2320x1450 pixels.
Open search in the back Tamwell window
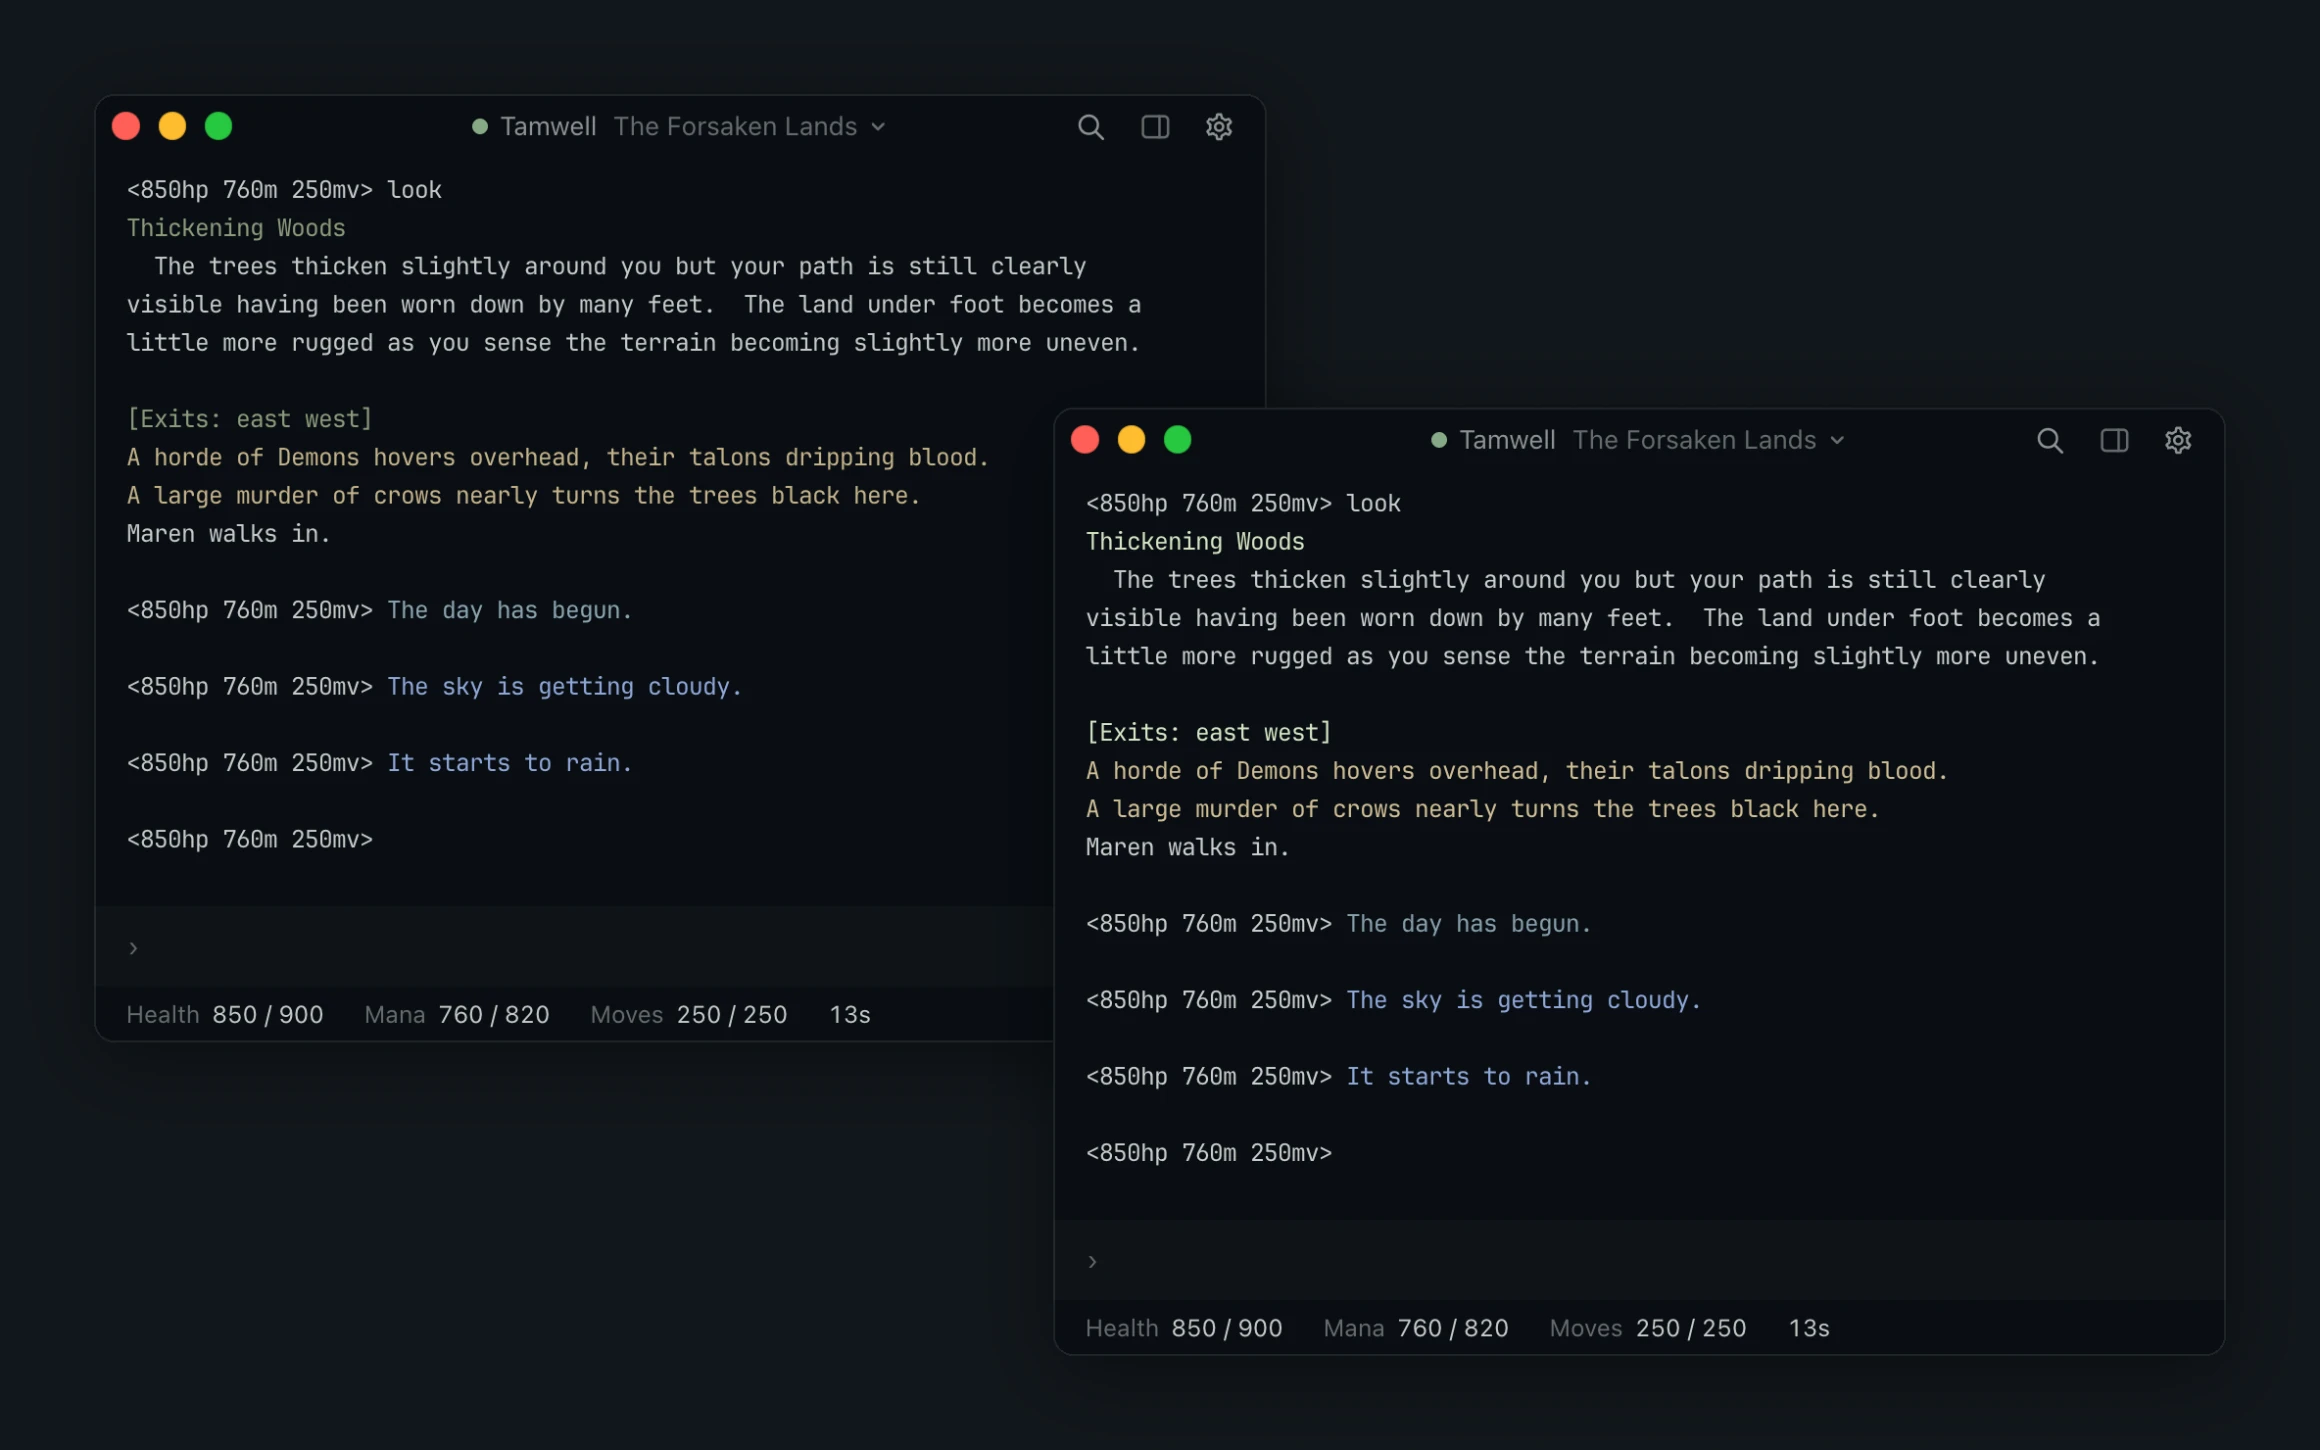[1090, 127]
